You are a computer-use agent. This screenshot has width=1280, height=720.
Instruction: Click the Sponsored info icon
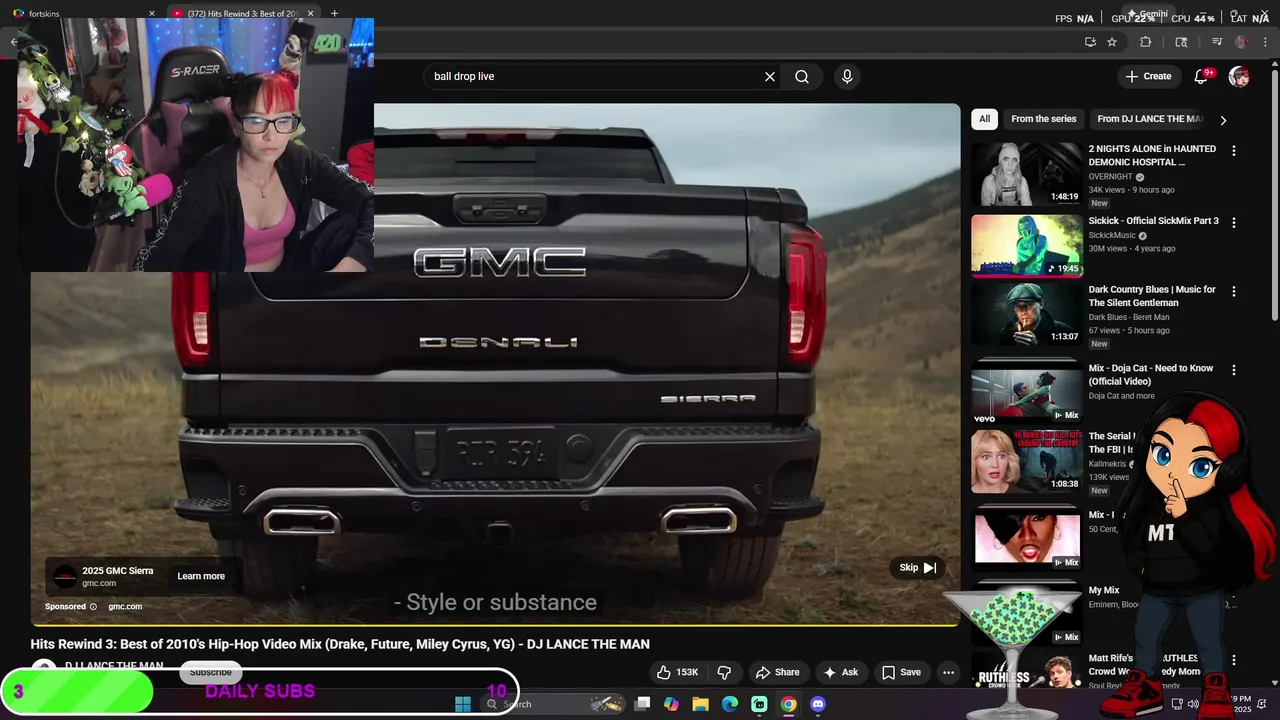(x=93, y=606)
